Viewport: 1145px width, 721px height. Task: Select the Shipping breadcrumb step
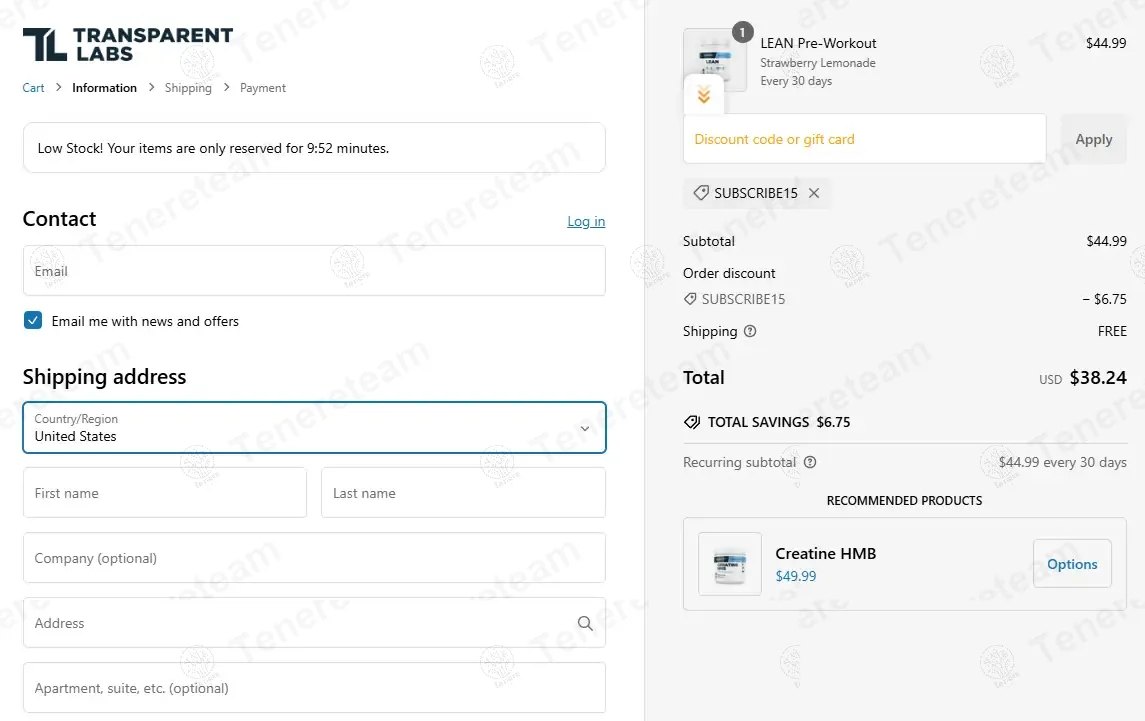188,88
